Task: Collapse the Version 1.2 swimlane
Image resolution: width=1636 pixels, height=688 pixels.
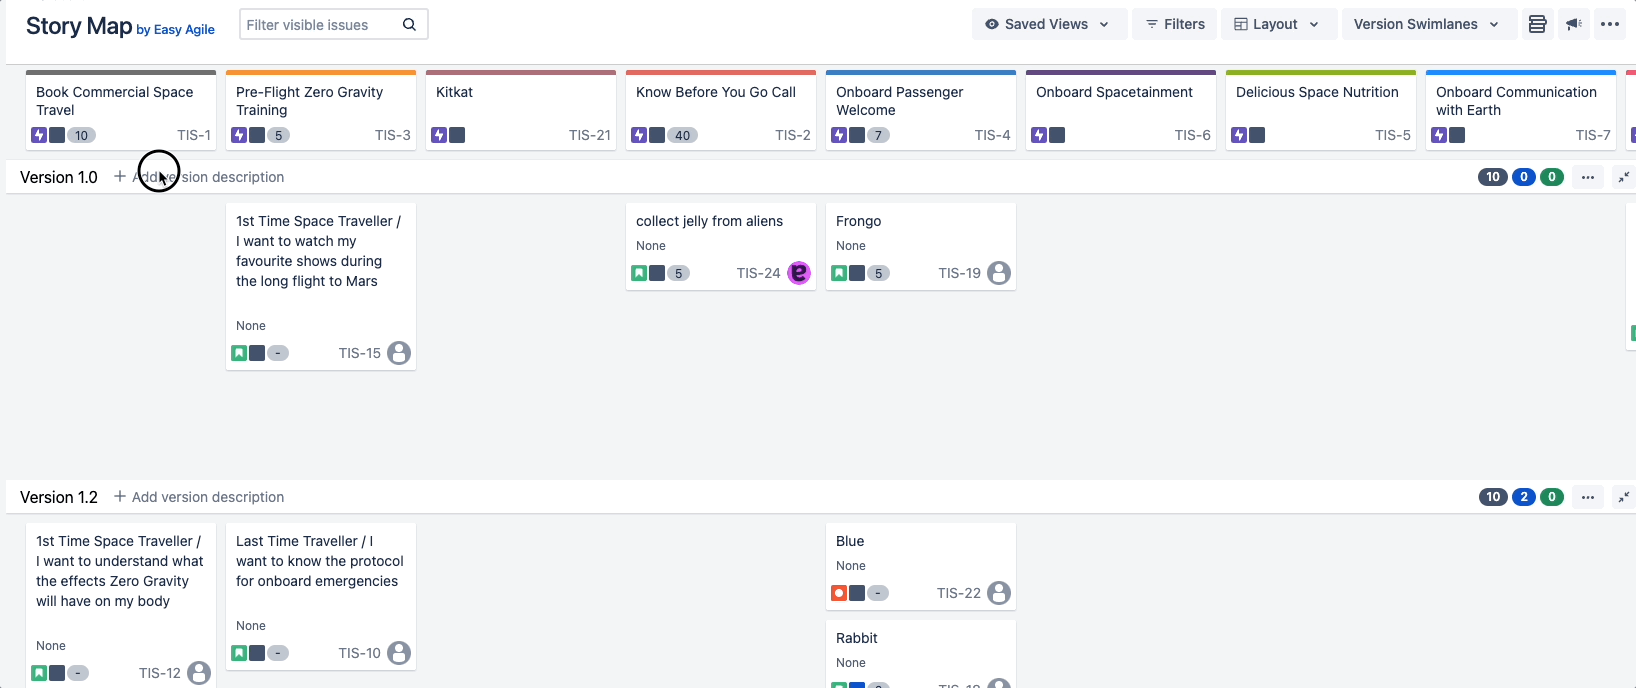Action: [x=1624, y=497]
